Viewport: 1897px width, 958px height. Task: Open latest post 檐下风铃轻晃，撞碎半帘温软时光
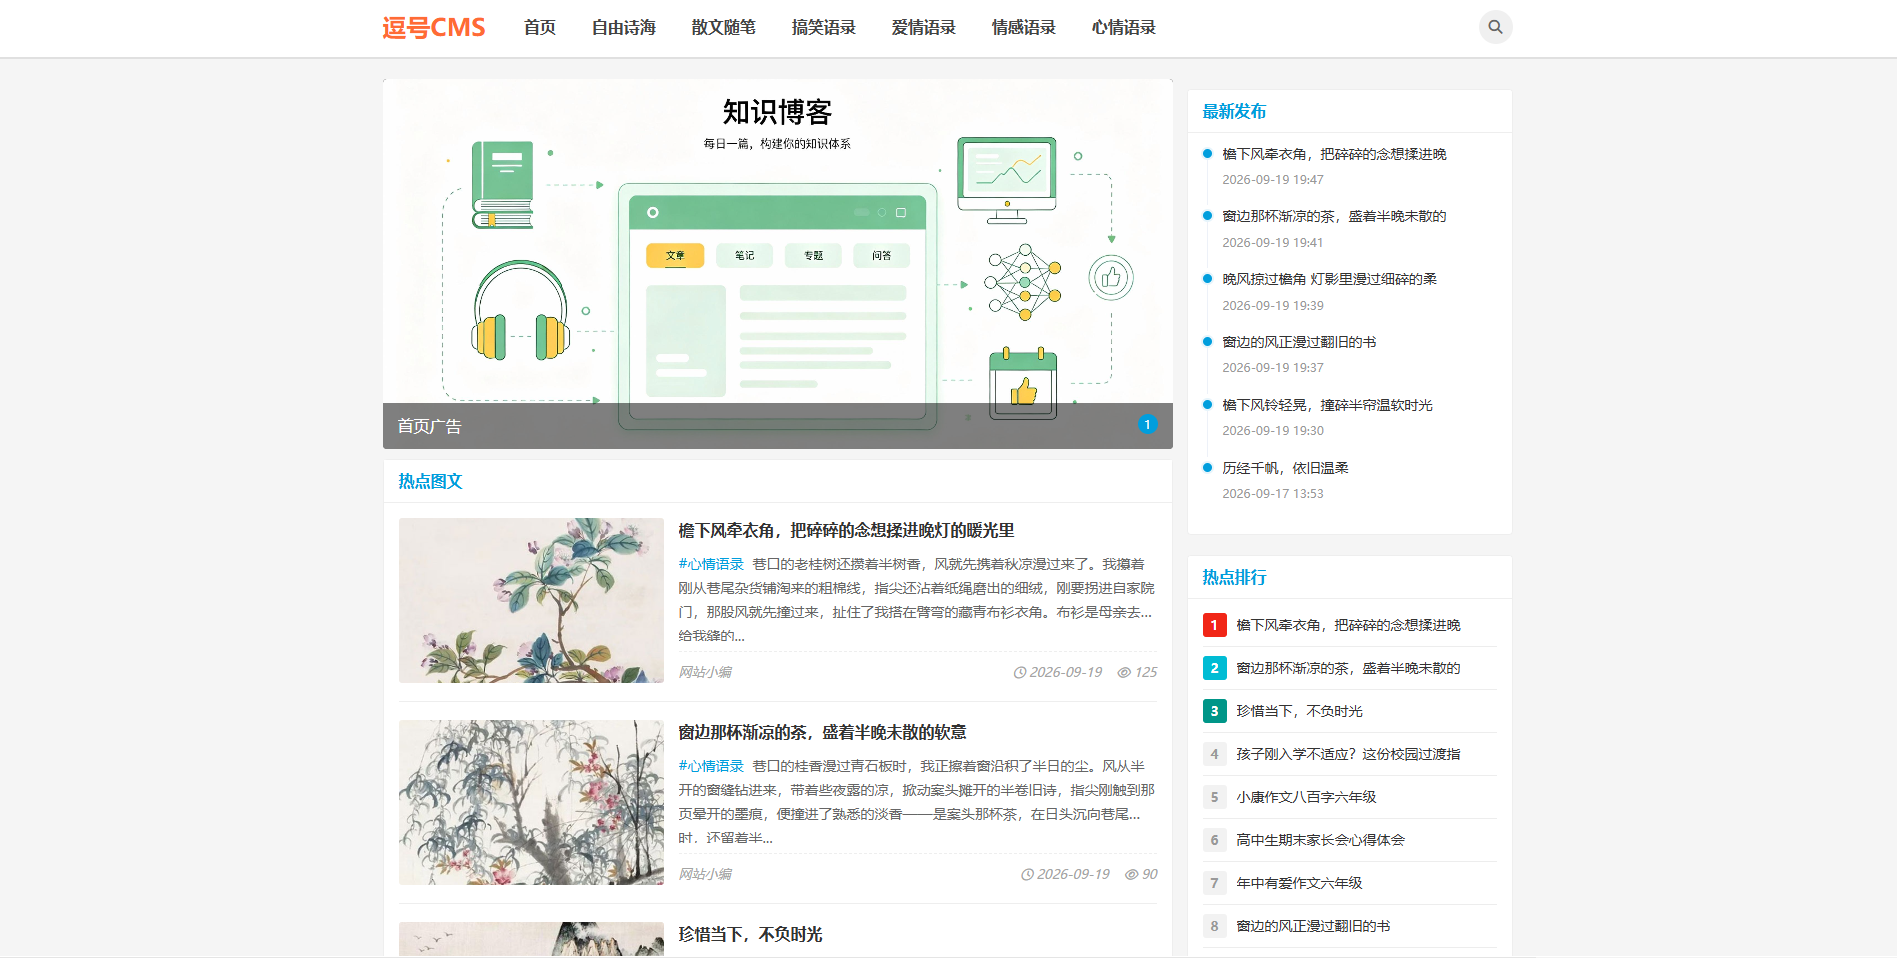click(x=1327, y=405)
